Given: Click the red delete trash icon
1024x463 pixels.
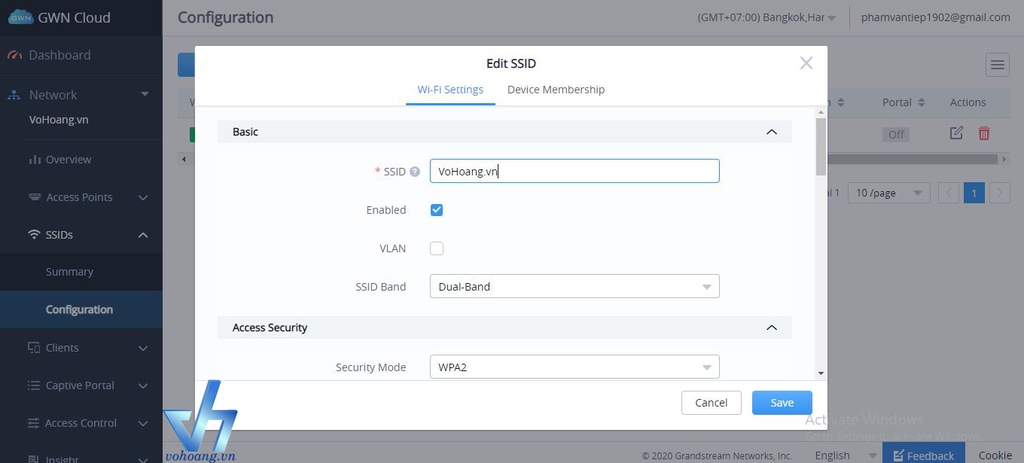Looking at the screenshot, I should (x=984, y=133).
